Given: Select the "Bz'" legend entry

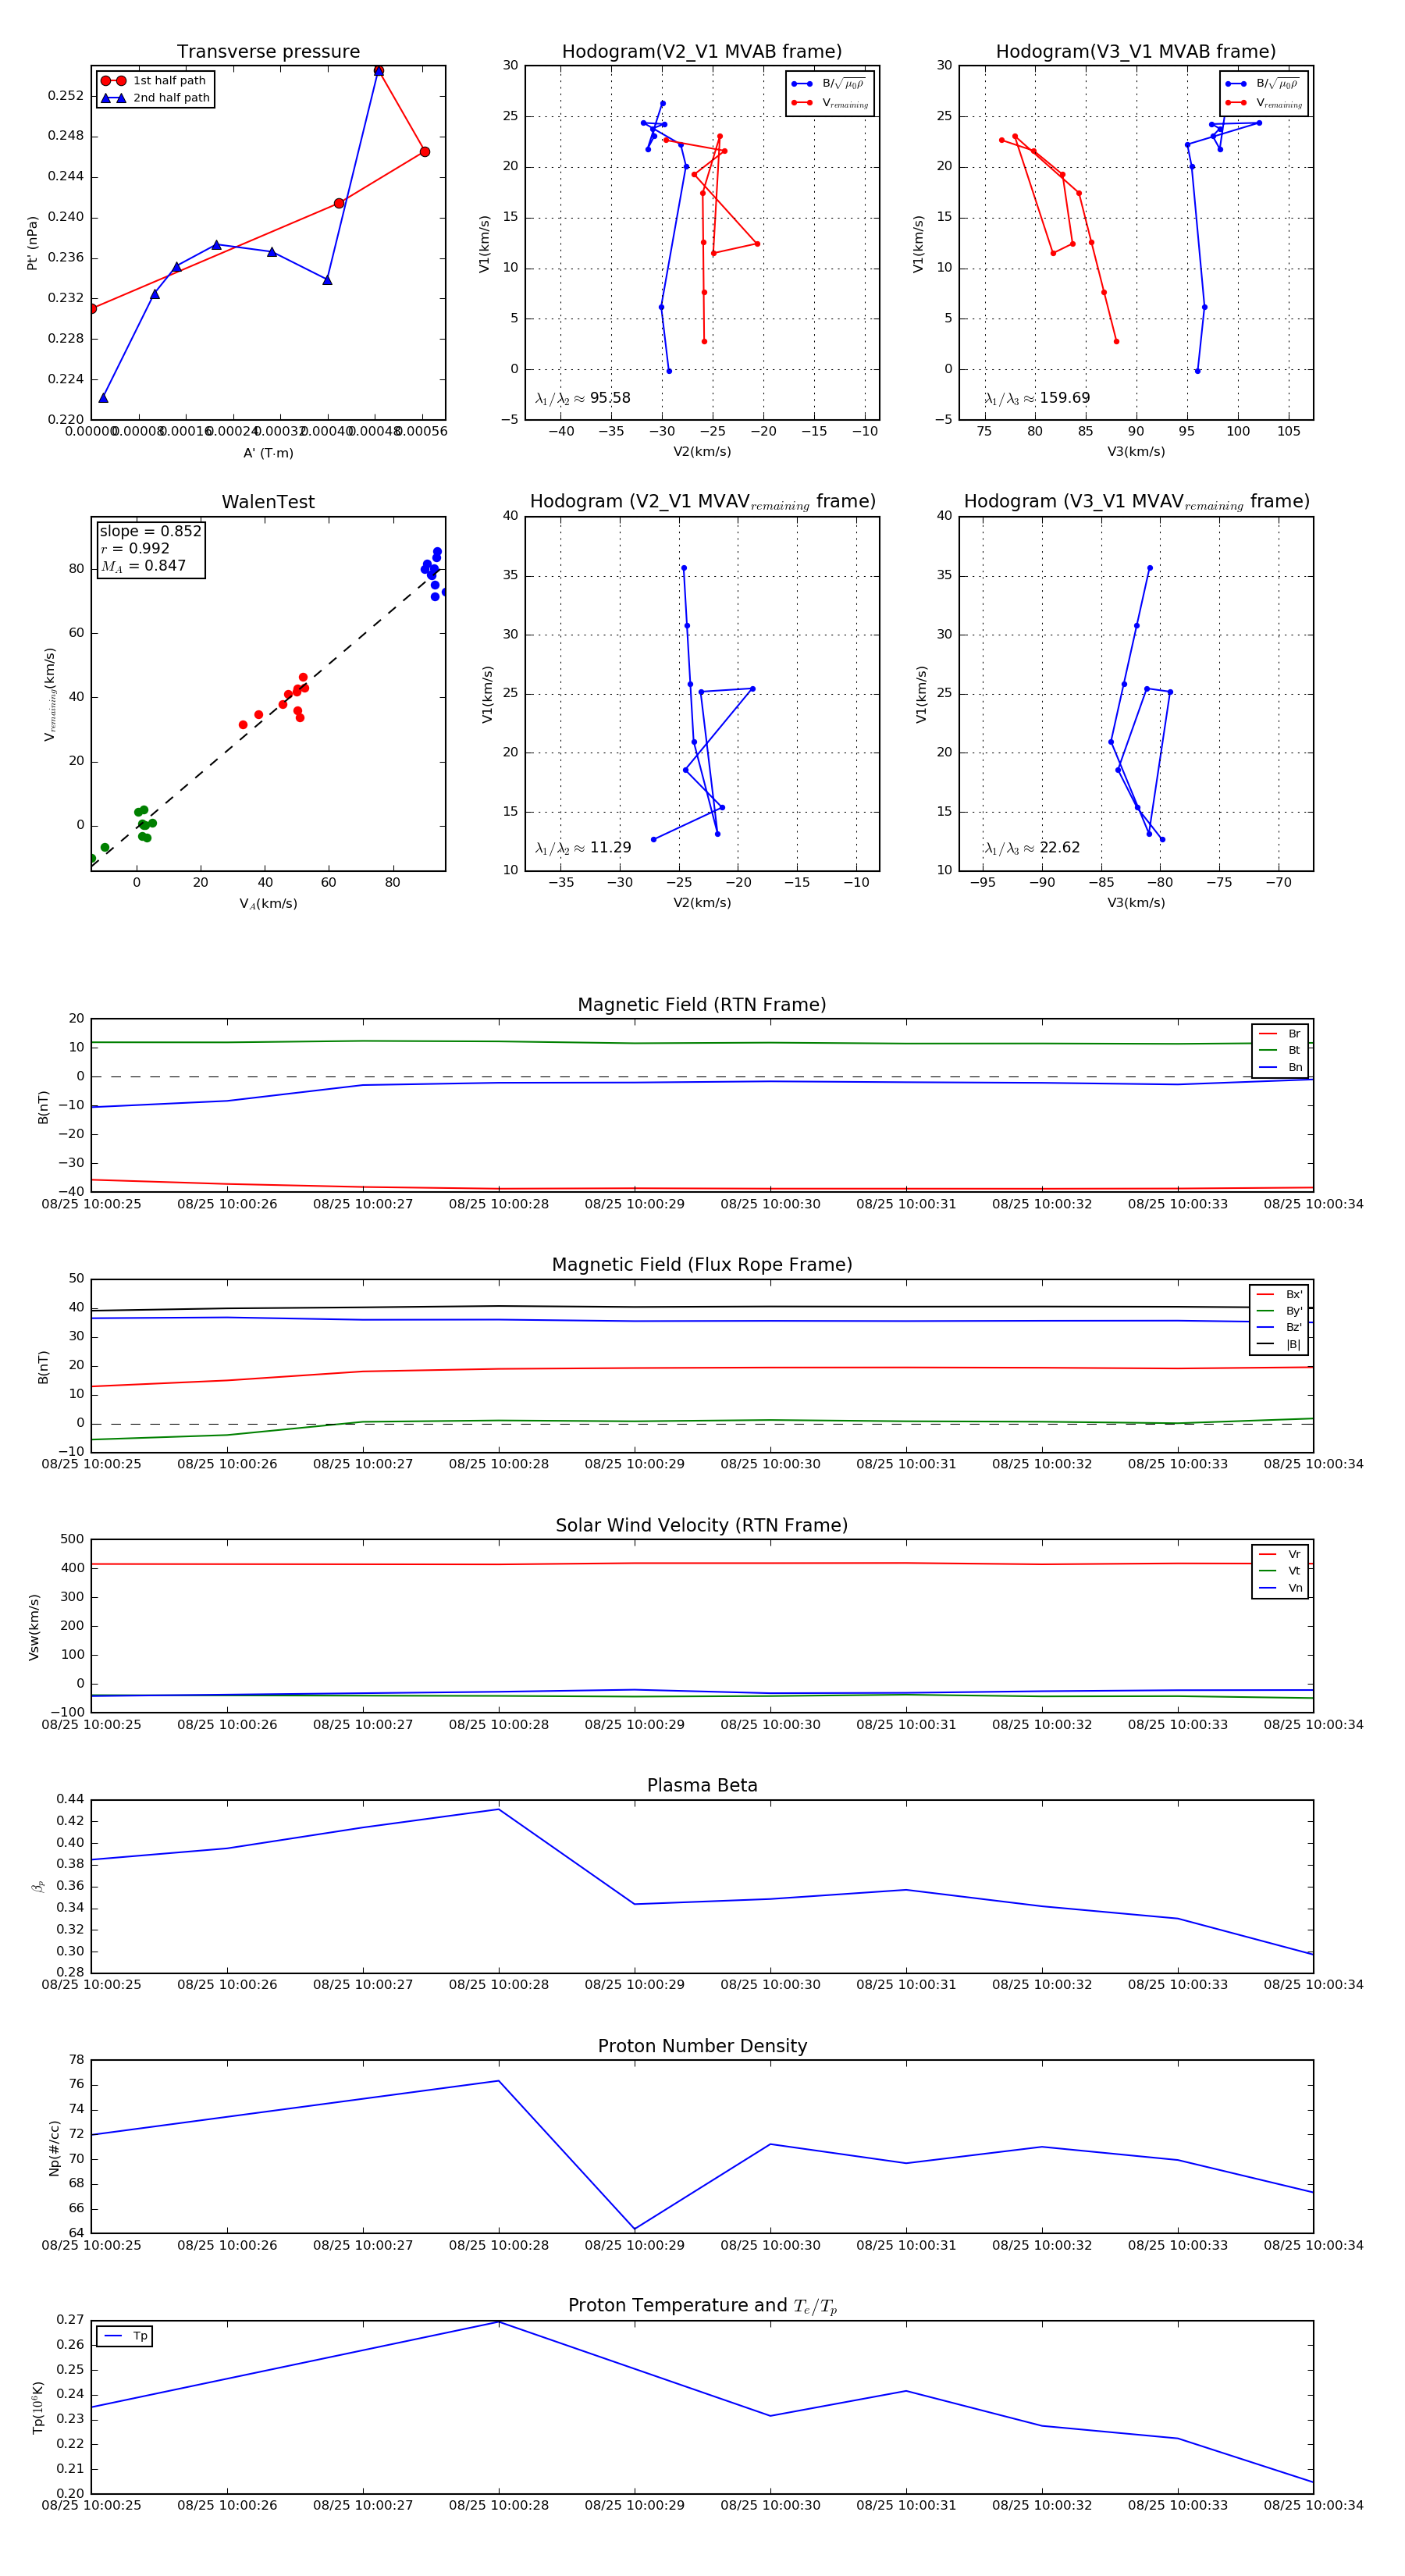Looking at the screenshot, I should coord(1279,1328).
